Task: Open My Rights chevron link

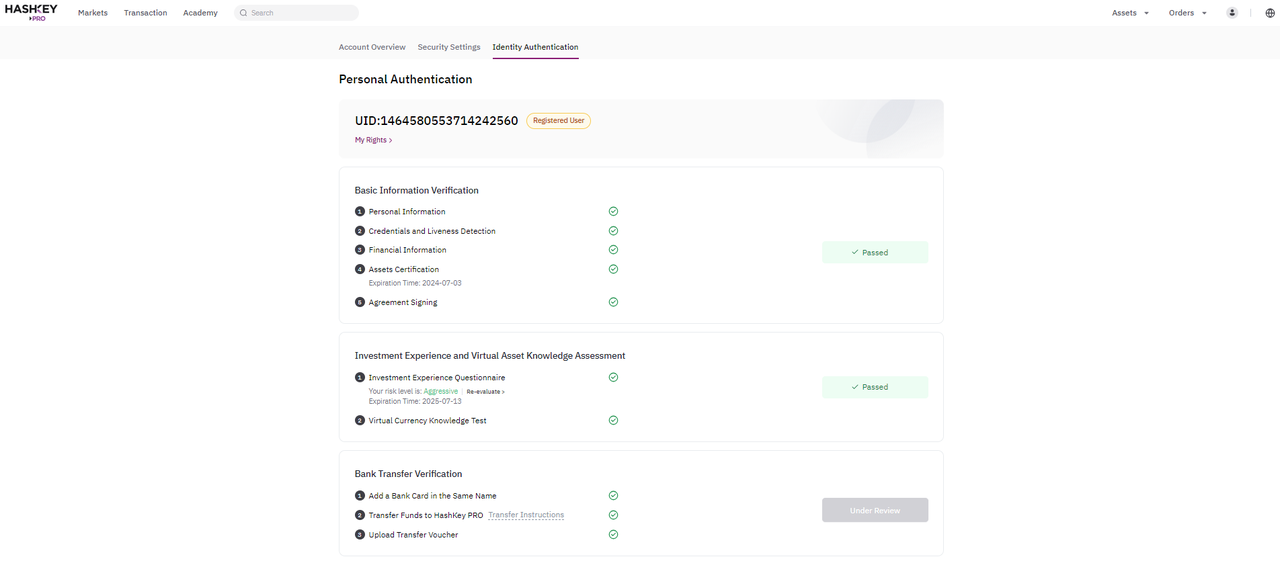Action: (x=373, y=140)
